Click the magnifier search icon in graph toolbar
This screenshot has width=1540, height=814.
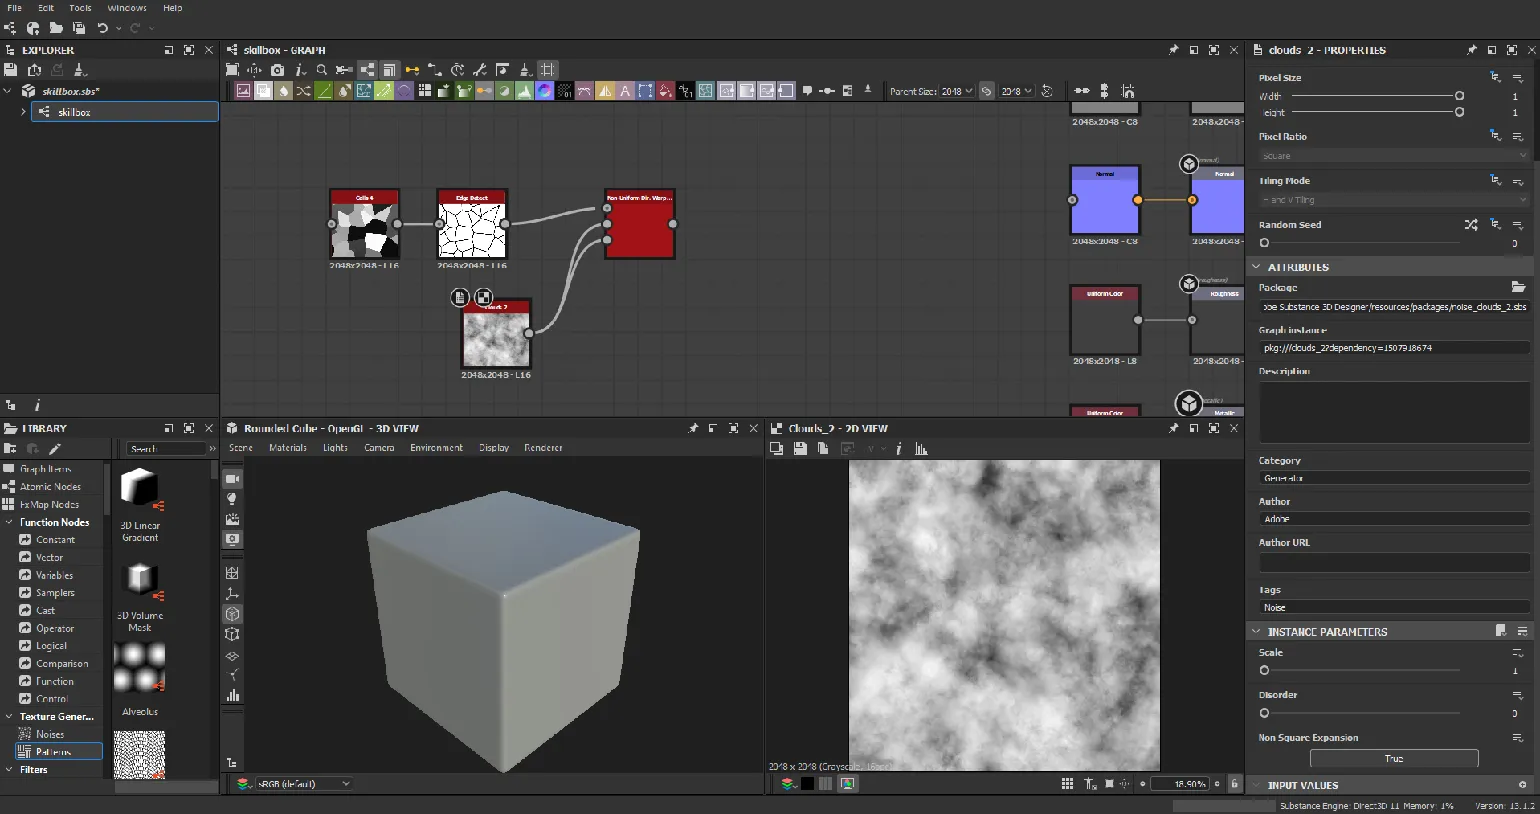[x=322, y=70]
